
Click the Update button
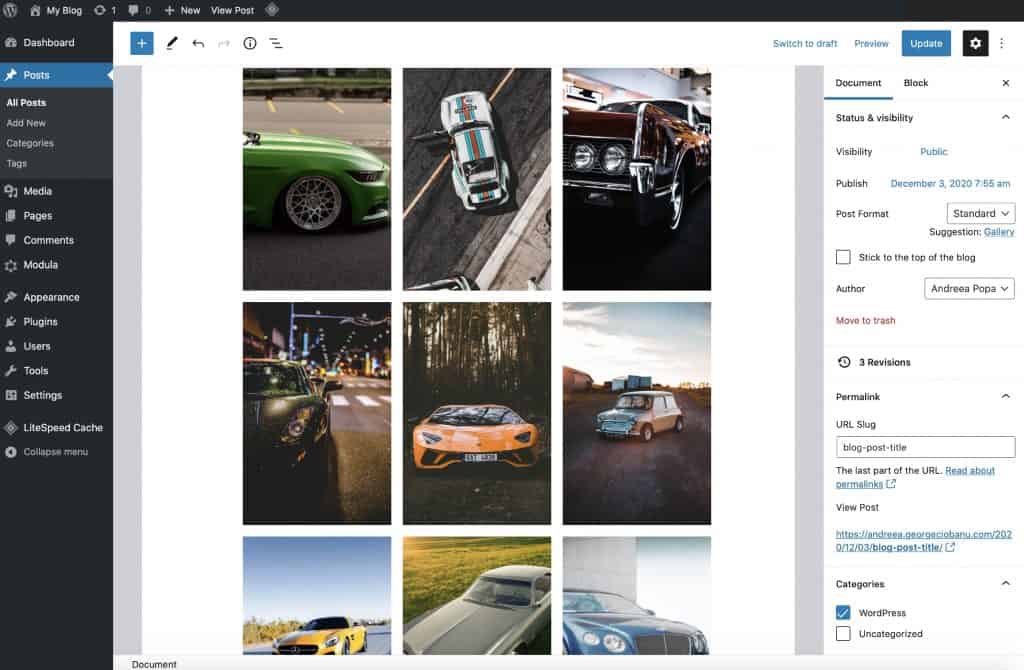click(x=926, y=43)
